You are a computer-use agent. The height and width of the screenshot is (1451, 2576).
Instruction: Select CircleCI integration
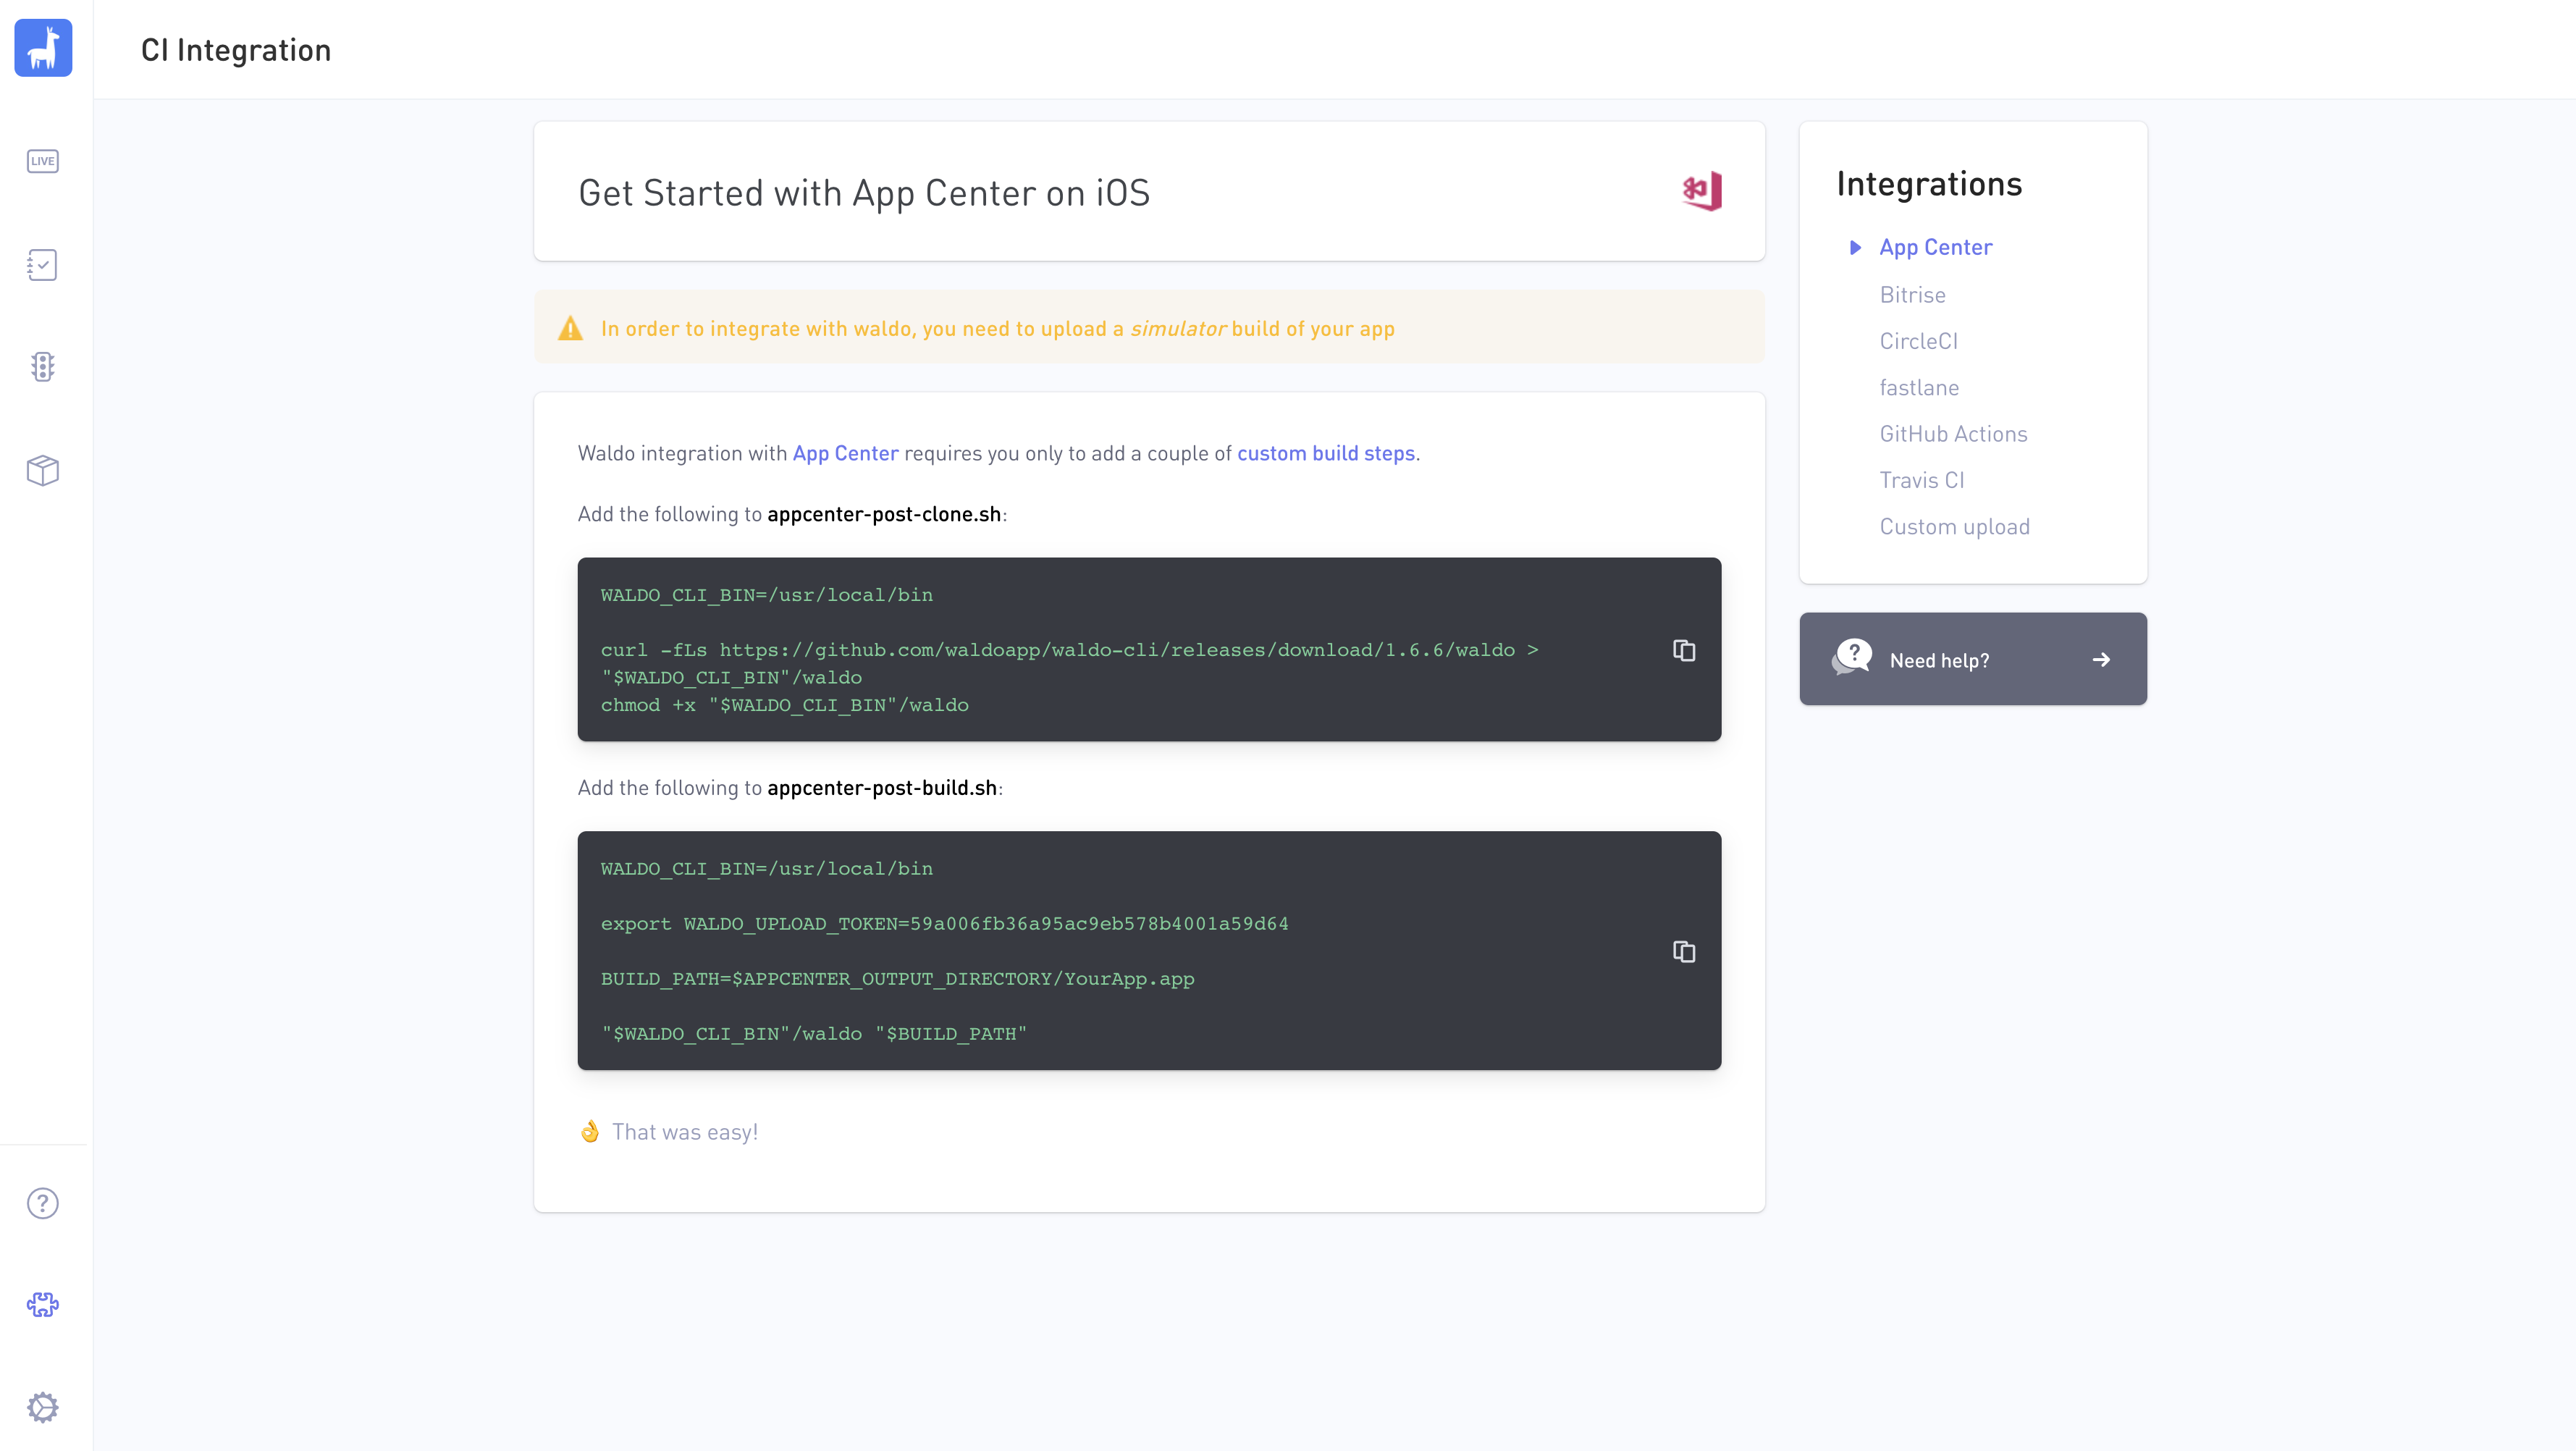click(x=1918, y=341)
